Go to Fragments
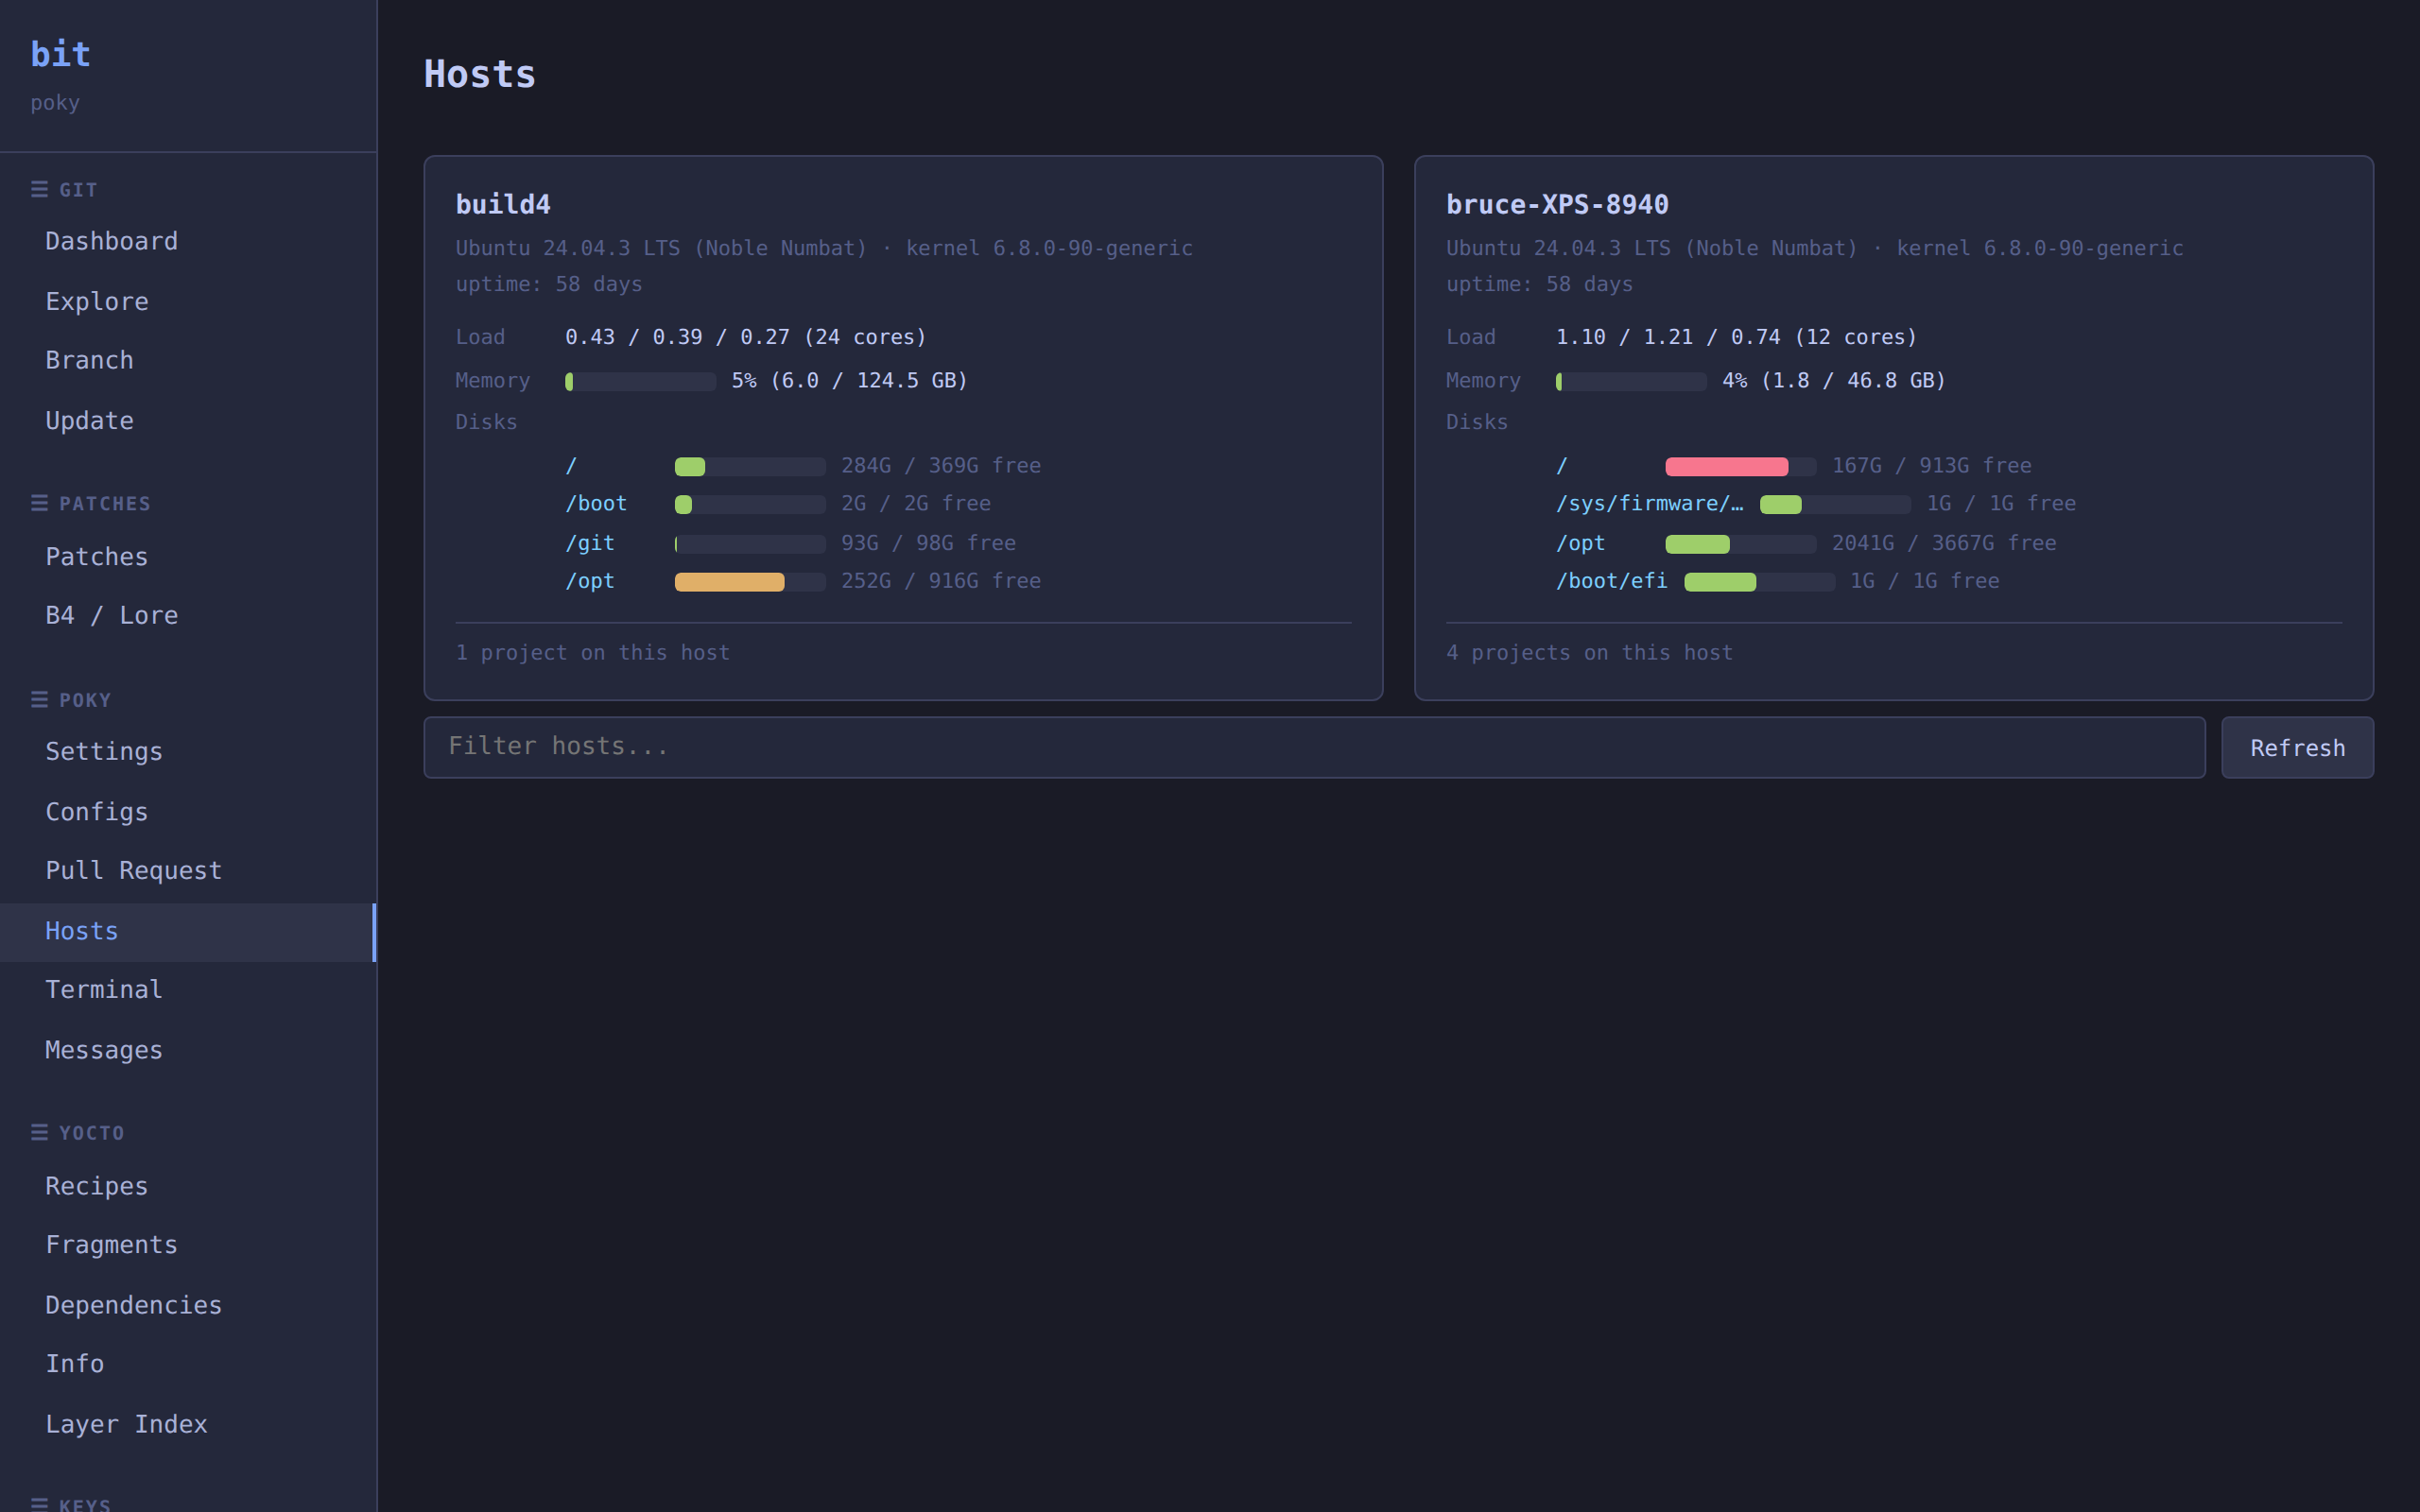Viewport: 2420px width, 1512px height. 188,1245
